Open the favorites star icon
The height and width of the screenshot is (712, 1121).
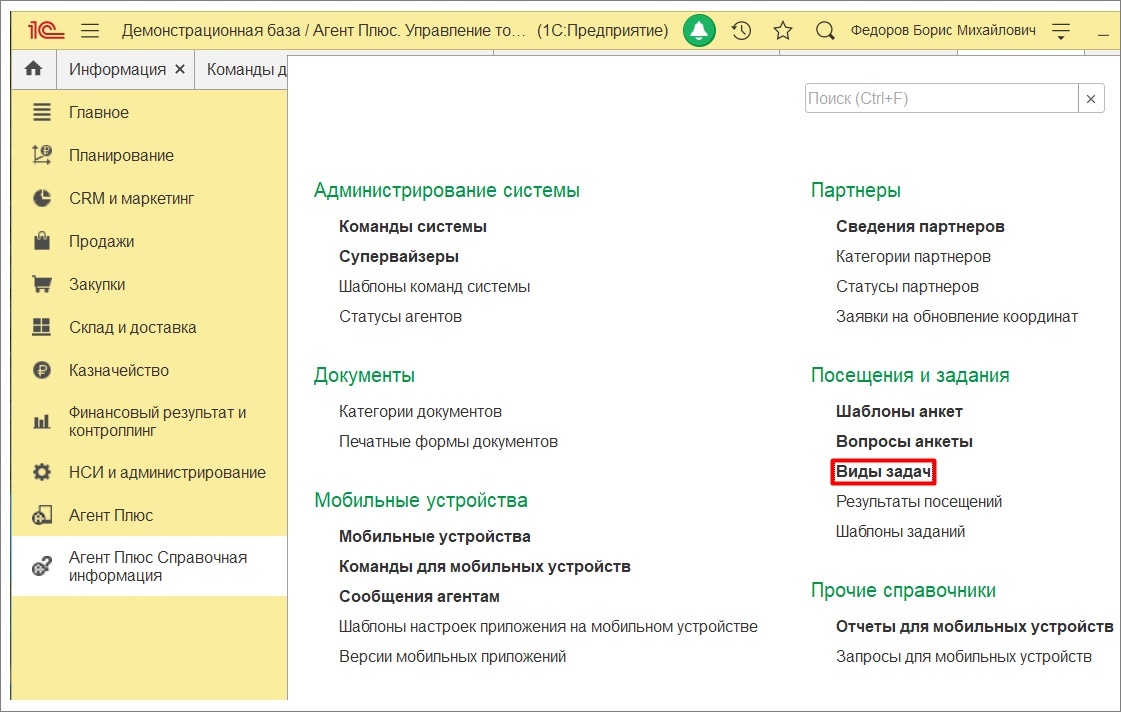click(x=783, y=31)
